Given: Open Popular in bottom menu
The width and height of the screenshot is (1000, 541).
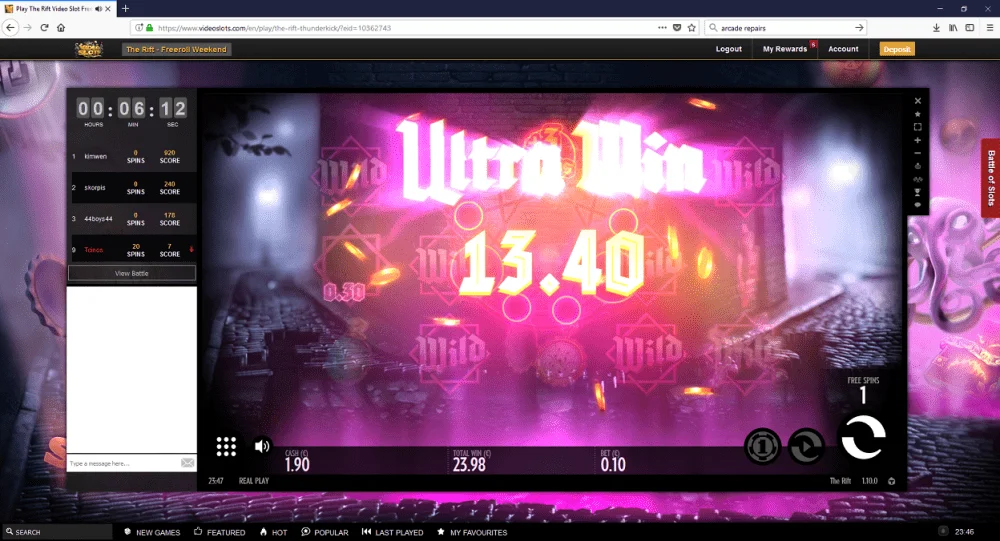Looking at the screenshot, I should tap(325, 532).
